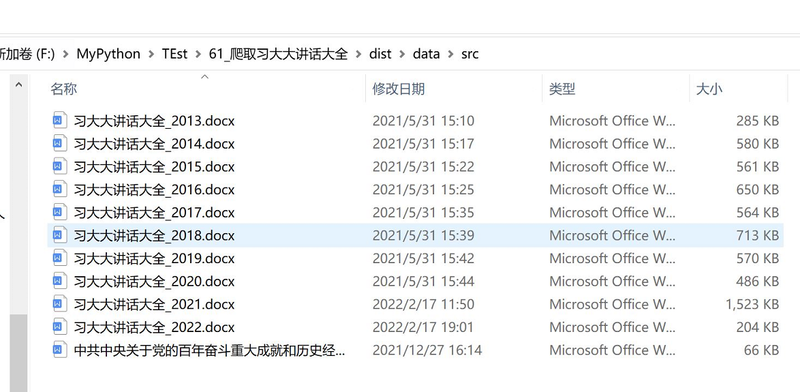Click the Word icon of 习大大讲话大全_2020.docx
Screen dimensions: 800x392
tap(59, 281)
